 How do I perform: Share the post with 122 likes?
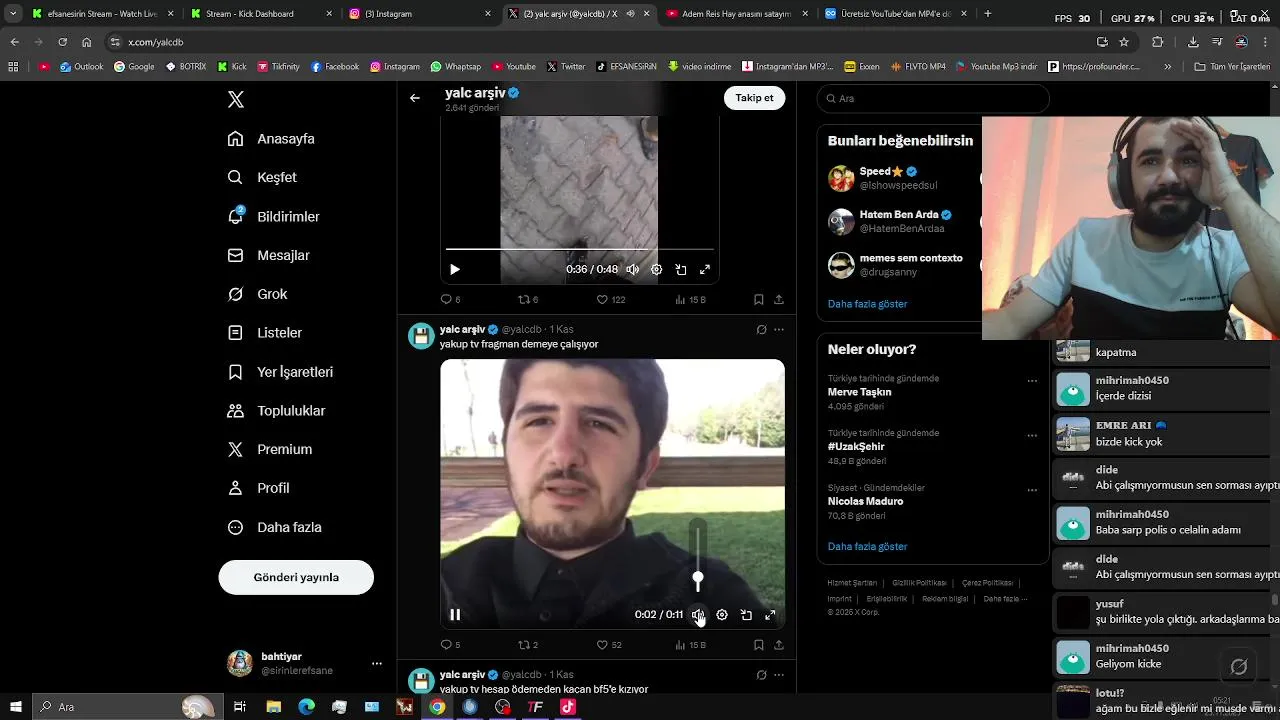coord(778,299)
